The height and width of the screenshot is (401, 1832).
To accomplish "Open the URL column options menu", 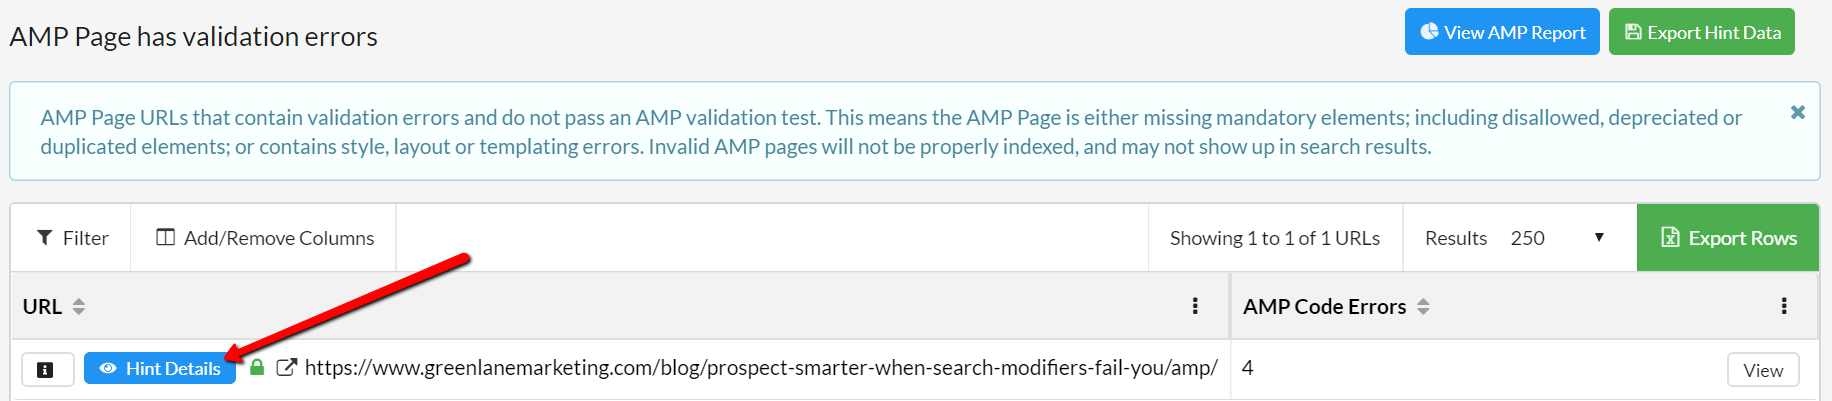I will (x=1195, y=306).
